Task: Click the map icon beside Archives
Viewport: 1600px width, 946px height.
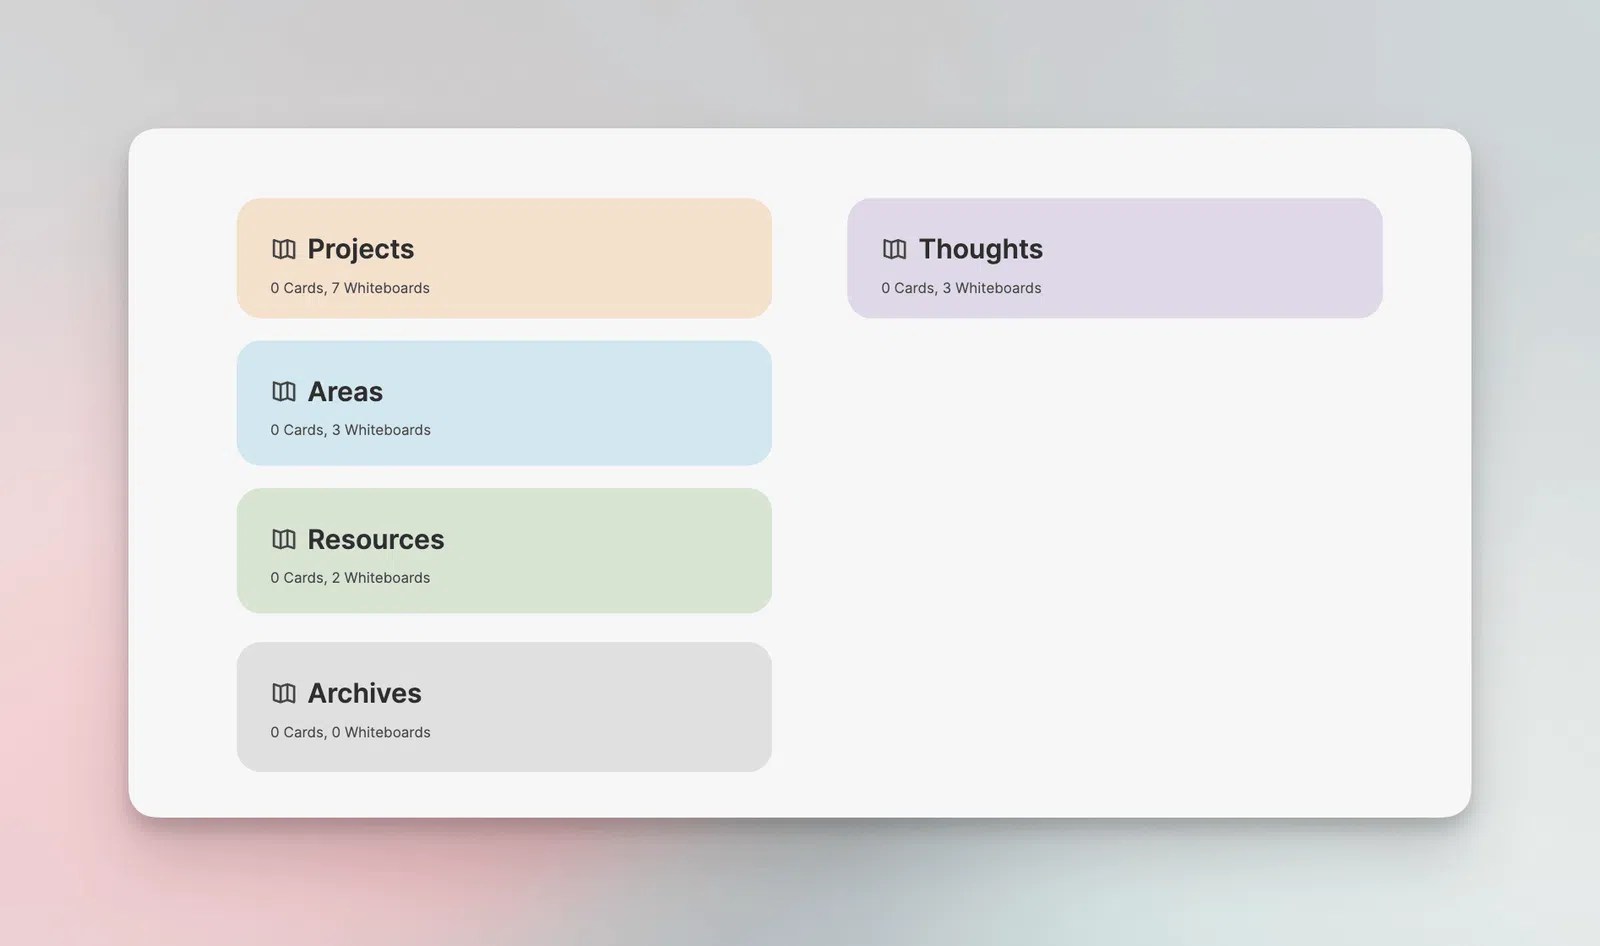Action: point(284,693)
